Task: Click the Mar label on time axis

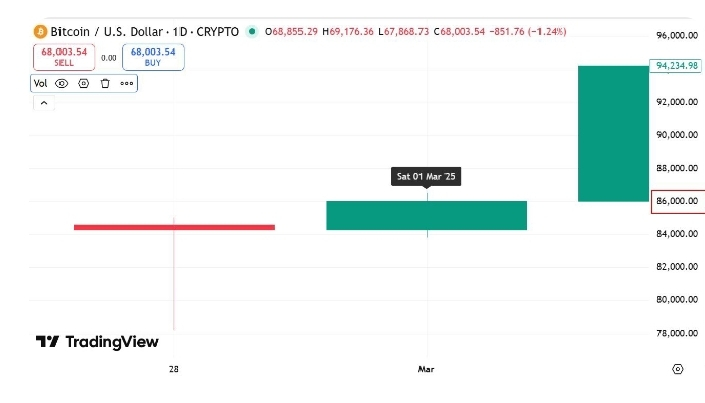Action: pyautogui.click(x=426, y=370)
